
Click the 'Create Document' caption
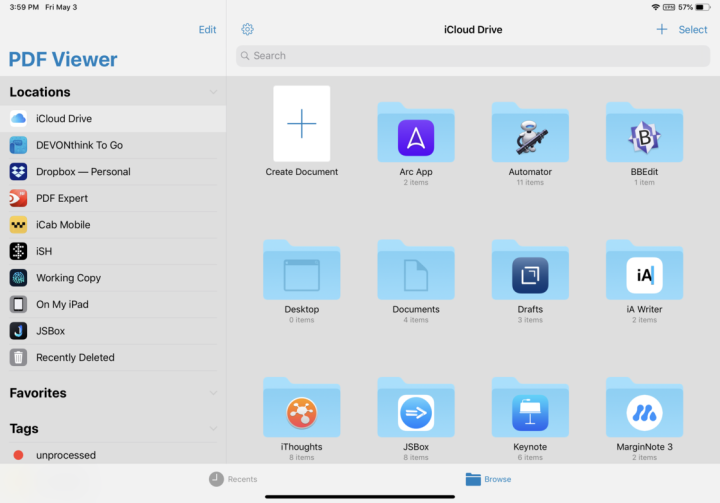[302, 172]
